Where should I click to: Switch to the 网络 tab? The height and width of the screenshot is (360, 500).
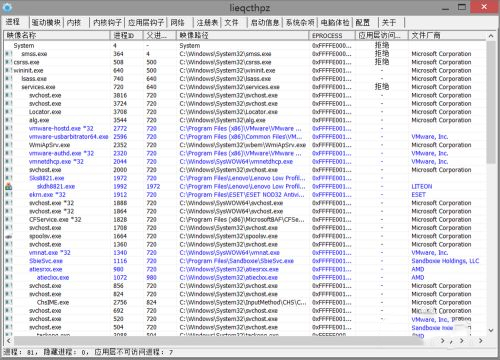pyautogui.click(x=177, y=22)
